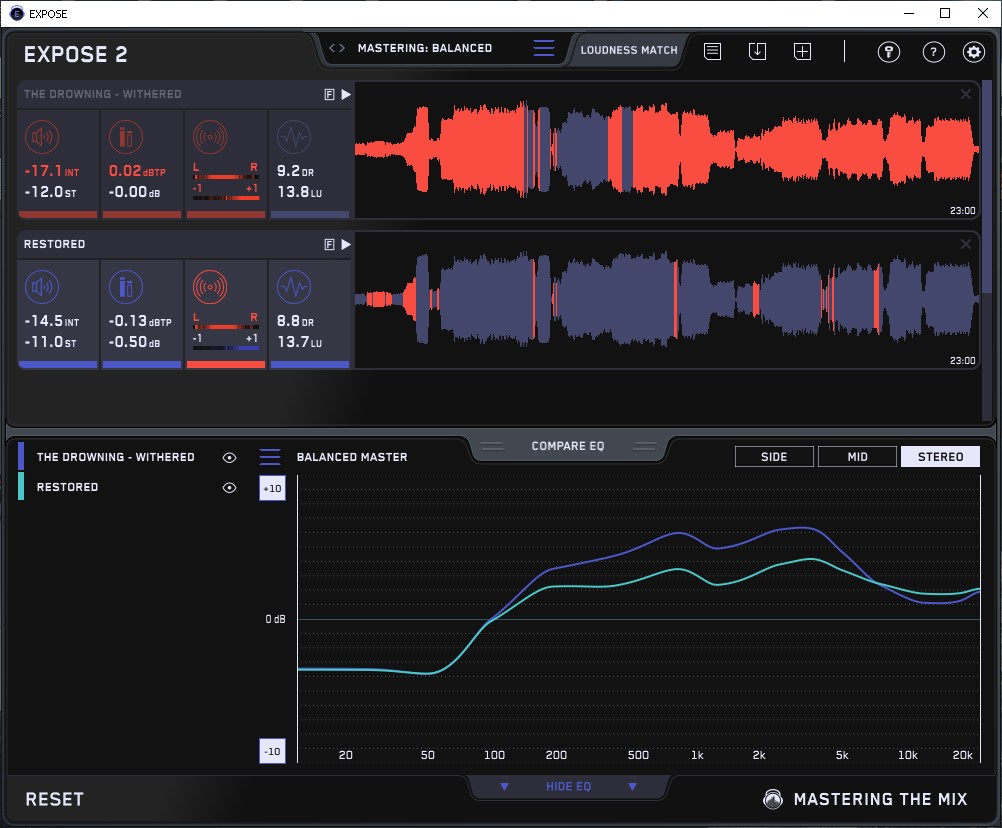Click the license key icon

coord(888,52)
